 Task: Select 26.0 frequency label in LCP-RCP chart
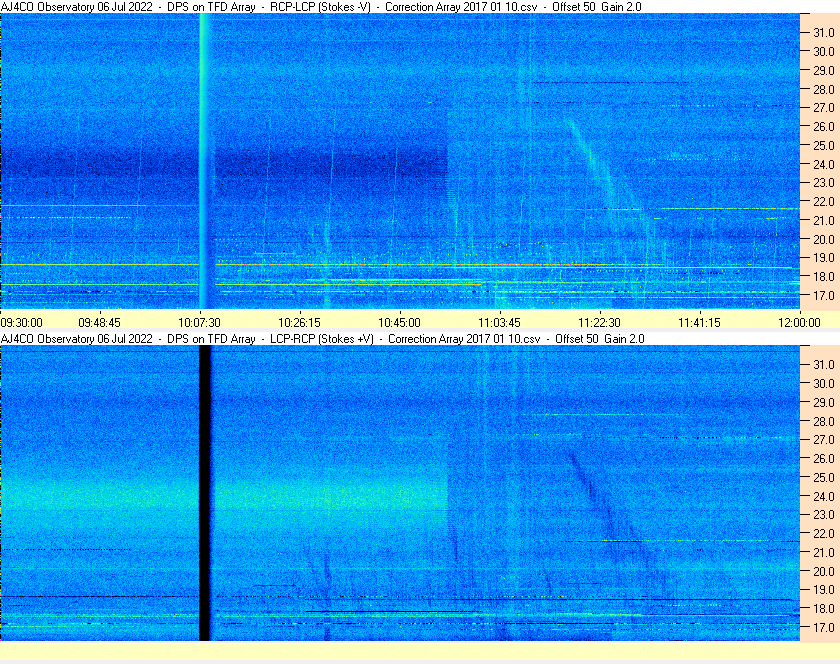824,458
